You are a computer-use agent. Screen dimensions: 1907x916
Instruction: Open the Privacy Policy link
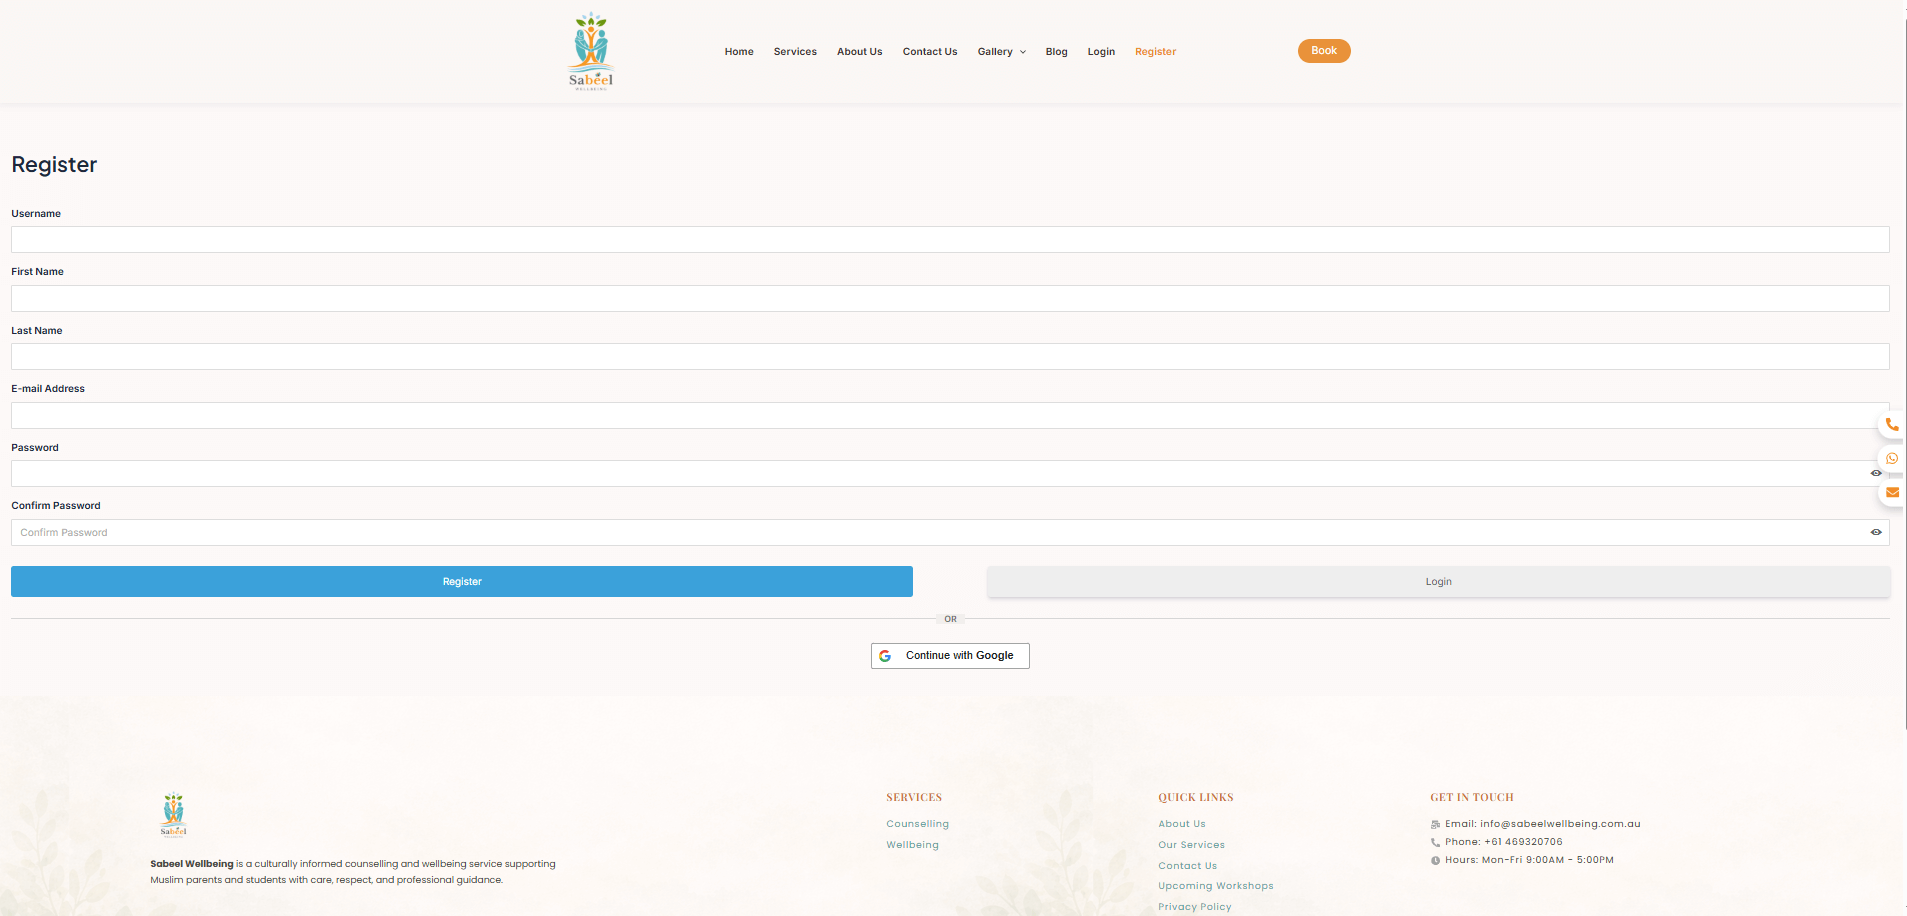pos(1194,906)
